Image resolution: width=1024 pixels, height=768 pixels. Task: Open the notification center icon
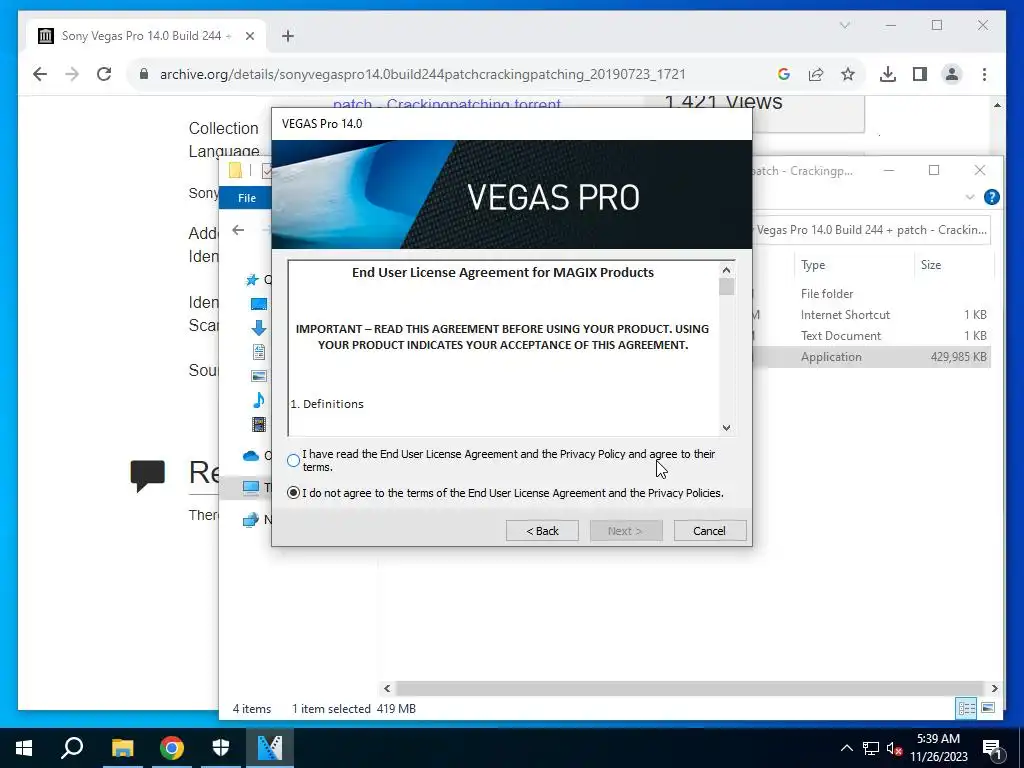(992, 748)
